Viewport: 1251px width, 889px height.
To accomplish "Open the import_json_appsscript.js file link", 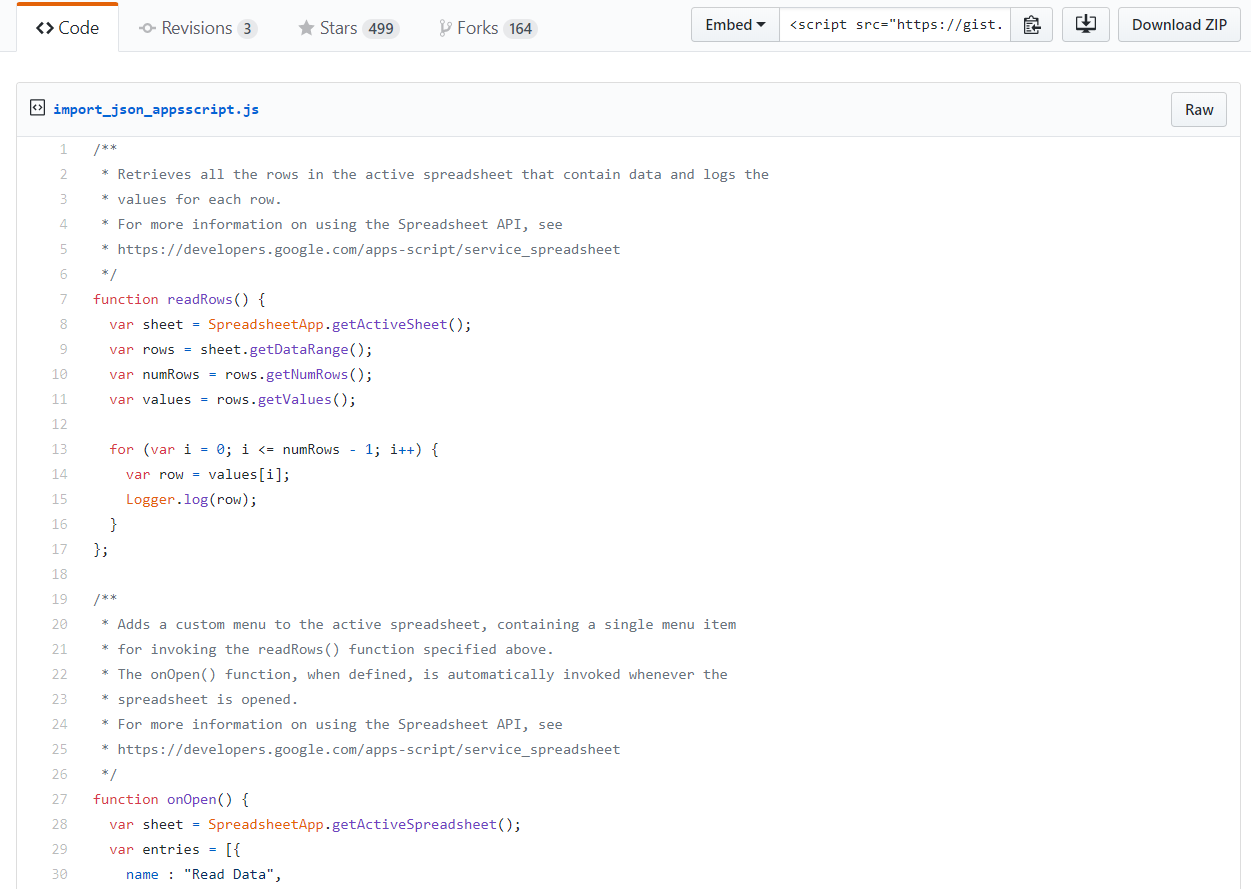I will pos(156,109).
